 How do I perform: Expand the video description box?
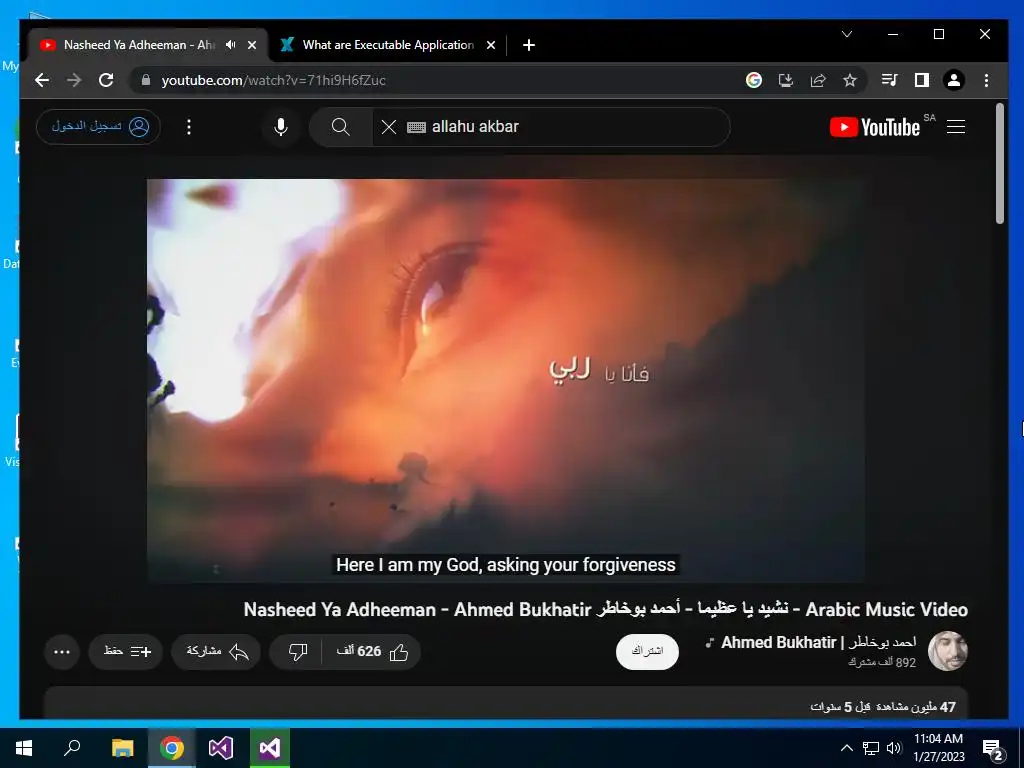(x=506, y=704)
